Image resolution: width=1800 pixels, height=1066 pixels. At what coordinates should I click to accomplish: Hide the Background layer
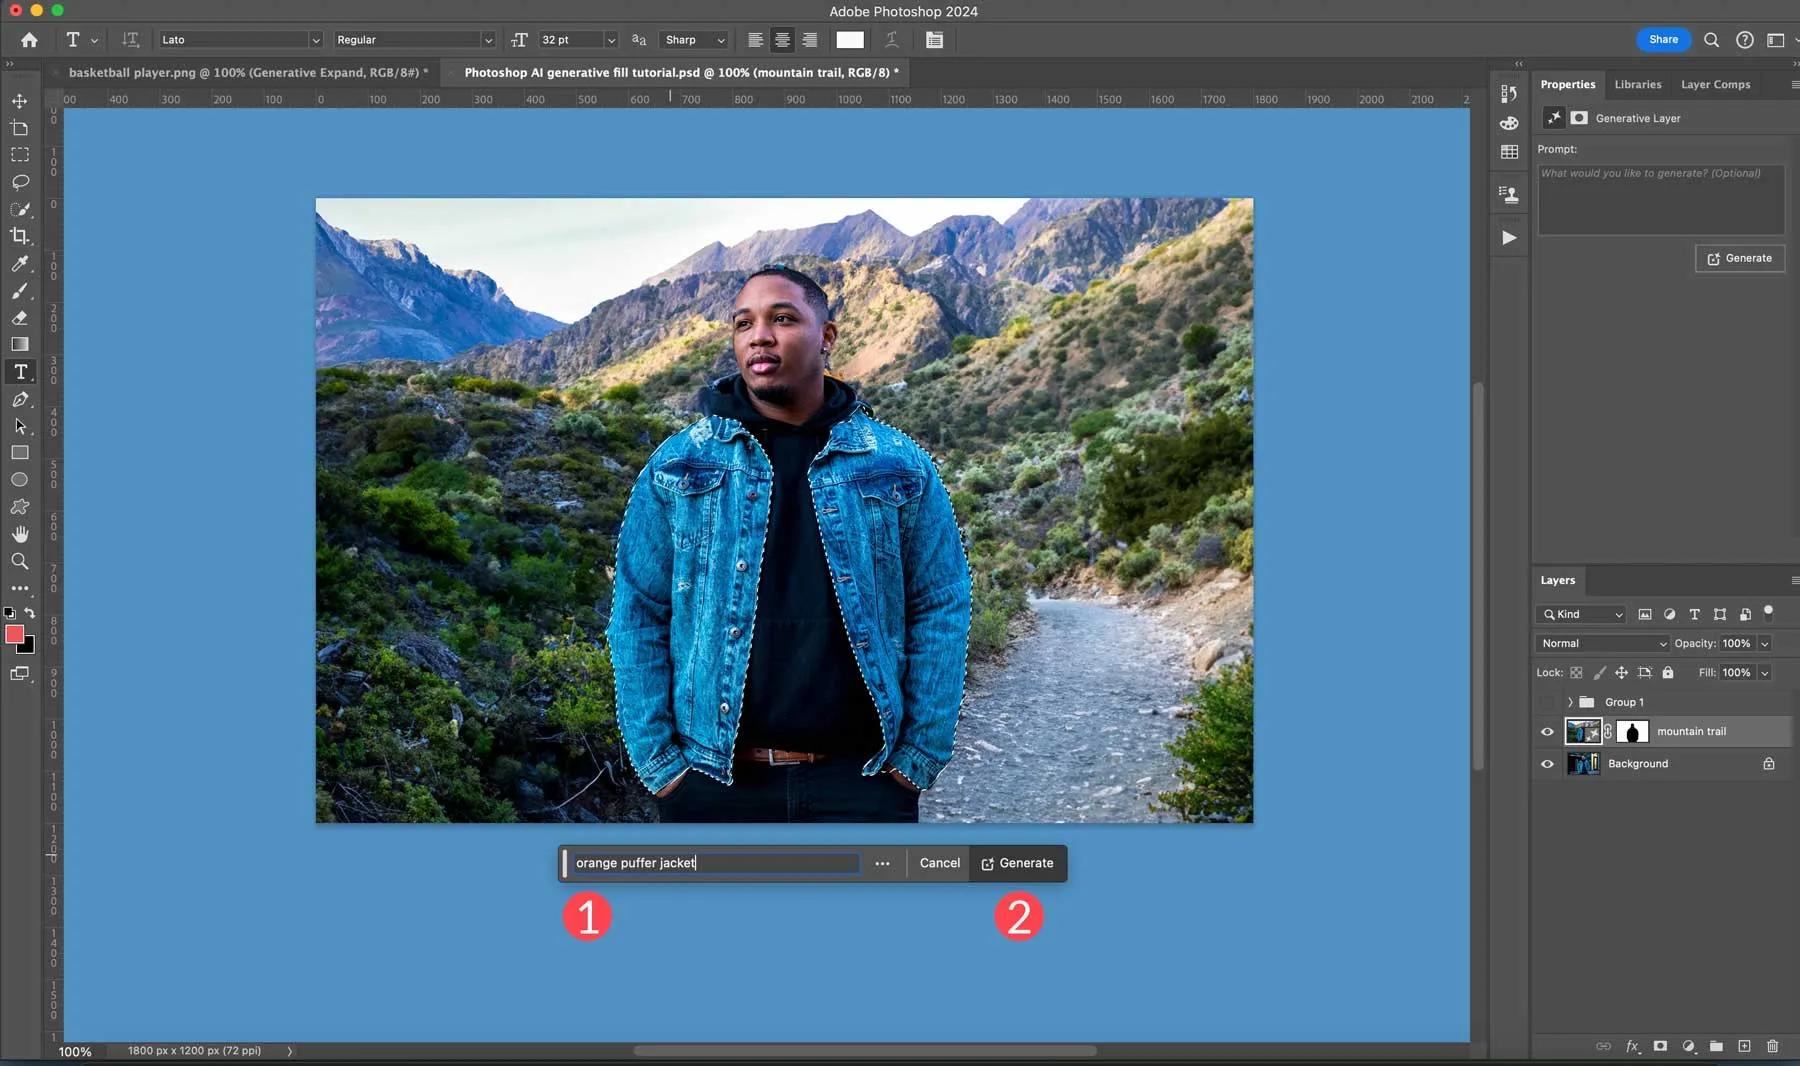[x=1546, y=763]
